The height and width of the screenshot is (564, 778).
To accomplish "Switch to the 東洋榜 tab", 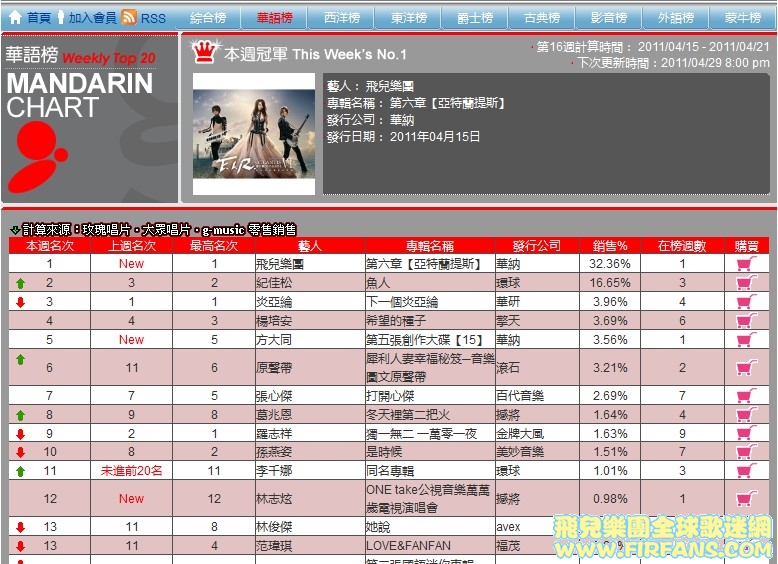I will pos(408,18).
